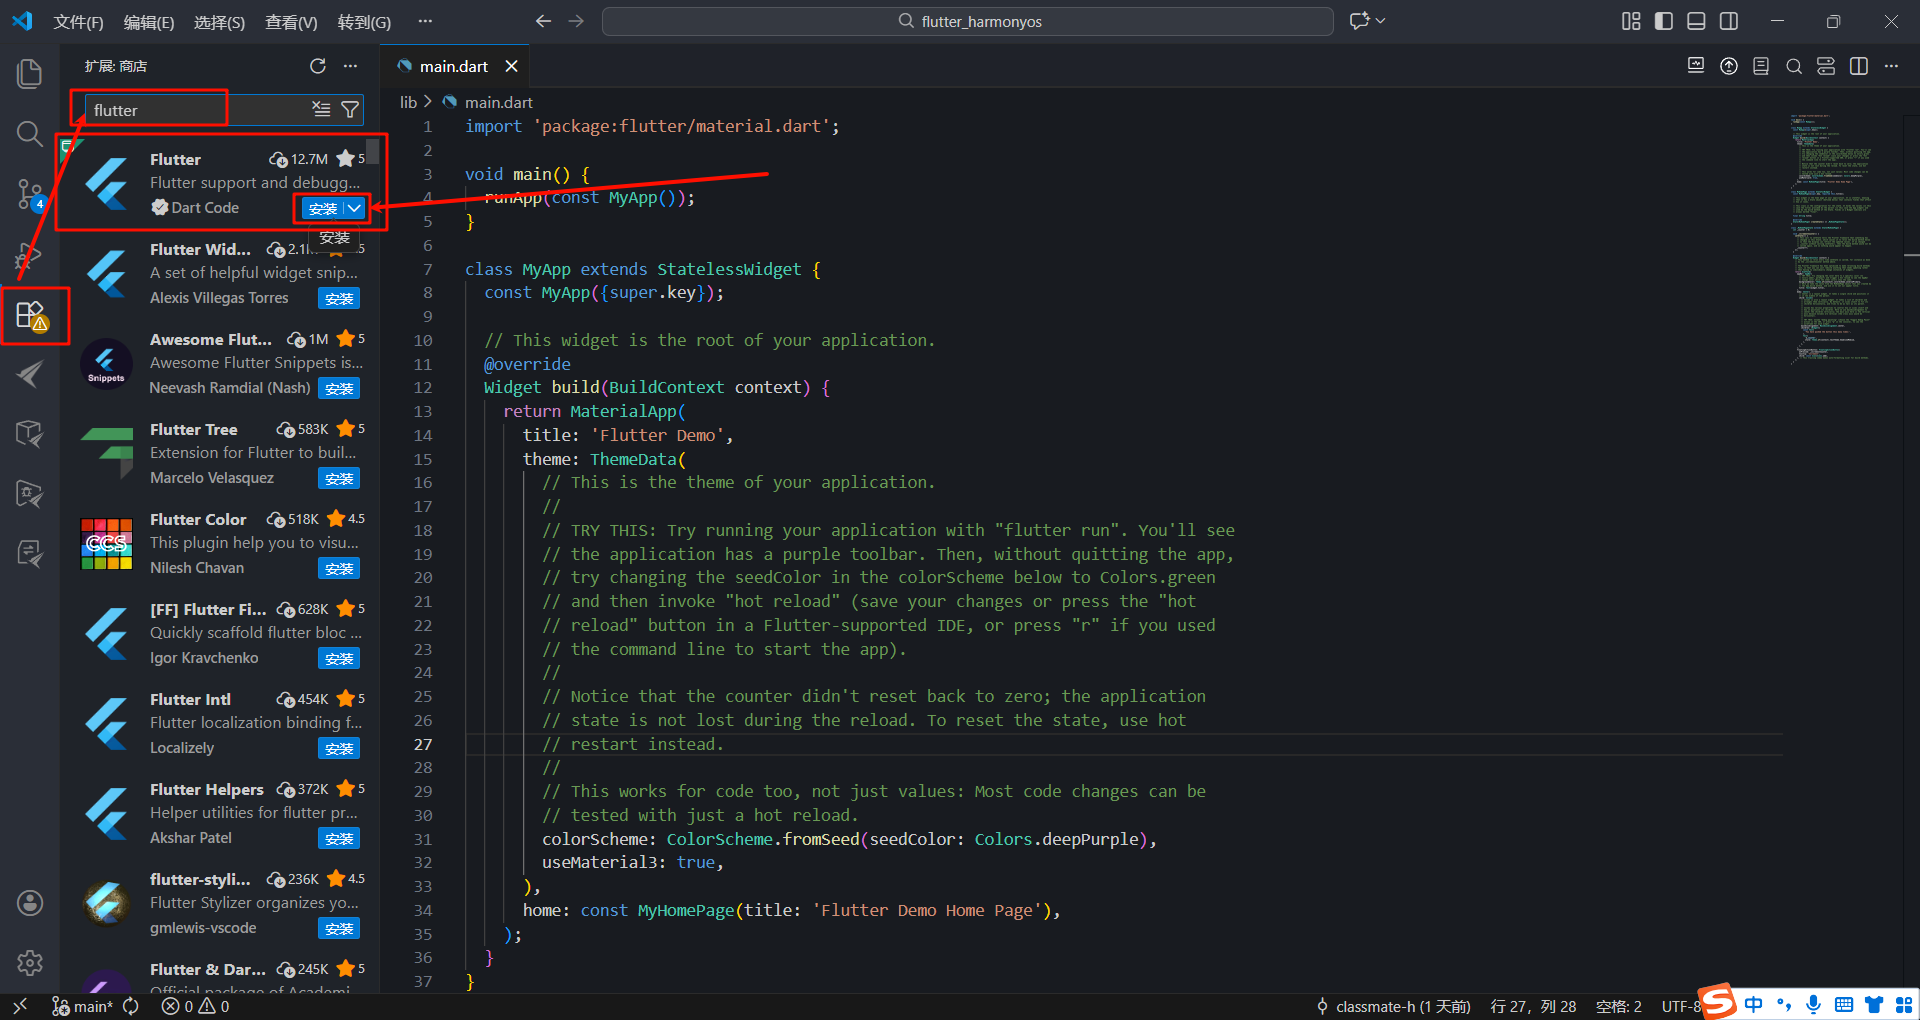1920x1020 pixels.
Task: Install Flutter Intl extension
Action: [x=339, y=748]
